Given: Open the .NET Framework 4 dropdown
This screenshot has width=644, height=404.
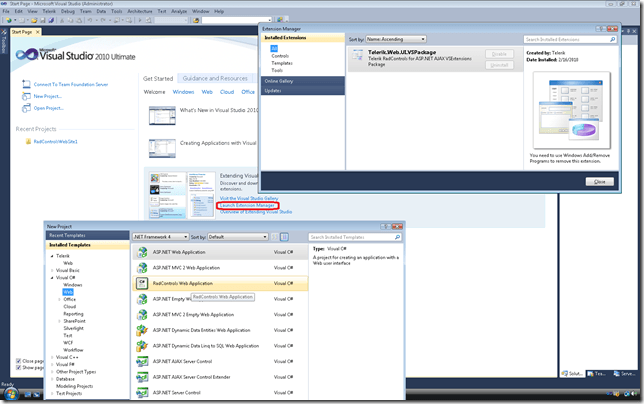Looking at the screenshot, I should point(161,237).
